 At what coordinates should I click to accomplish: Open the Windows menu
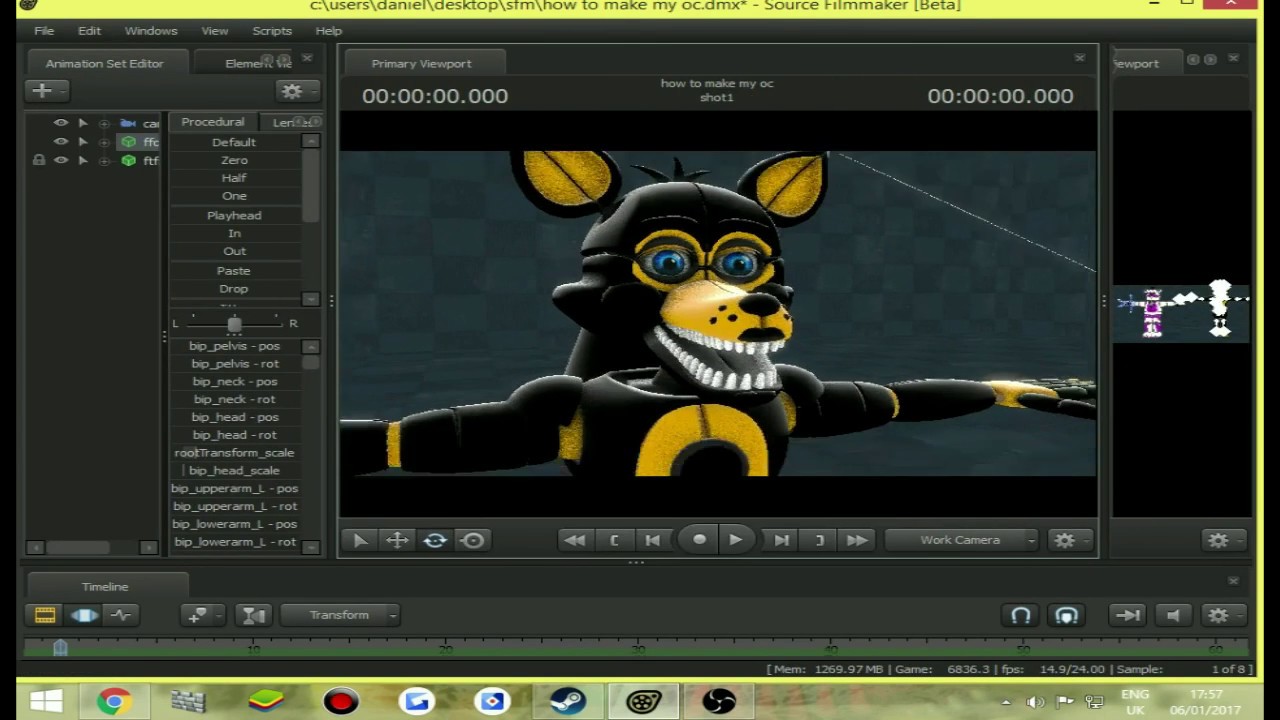pyautogui.click(x=151, y=31)
